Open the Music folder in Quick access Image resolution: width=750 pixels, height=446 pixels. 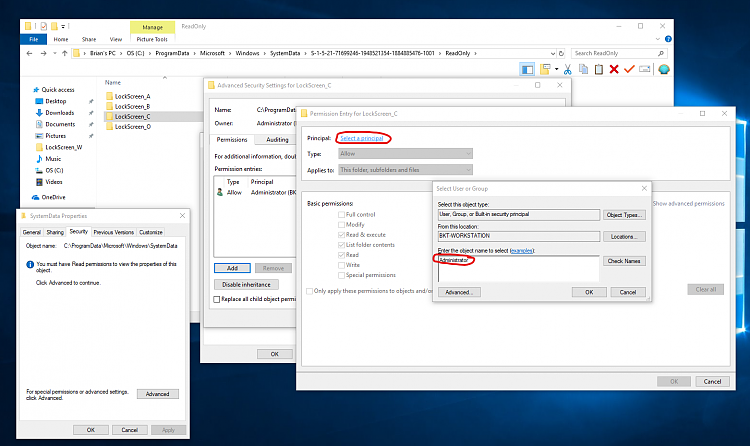pos(53,158)
